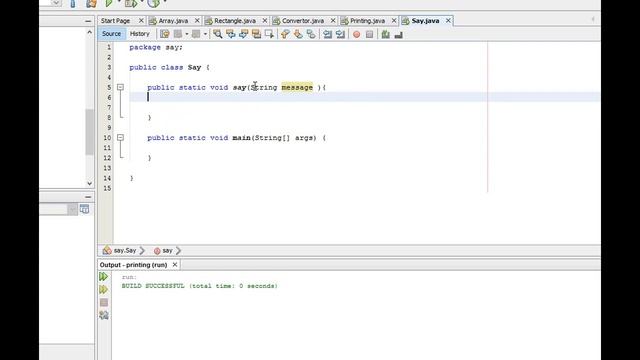
Task: Open combo box in lower-left panel
Action: 72,209
